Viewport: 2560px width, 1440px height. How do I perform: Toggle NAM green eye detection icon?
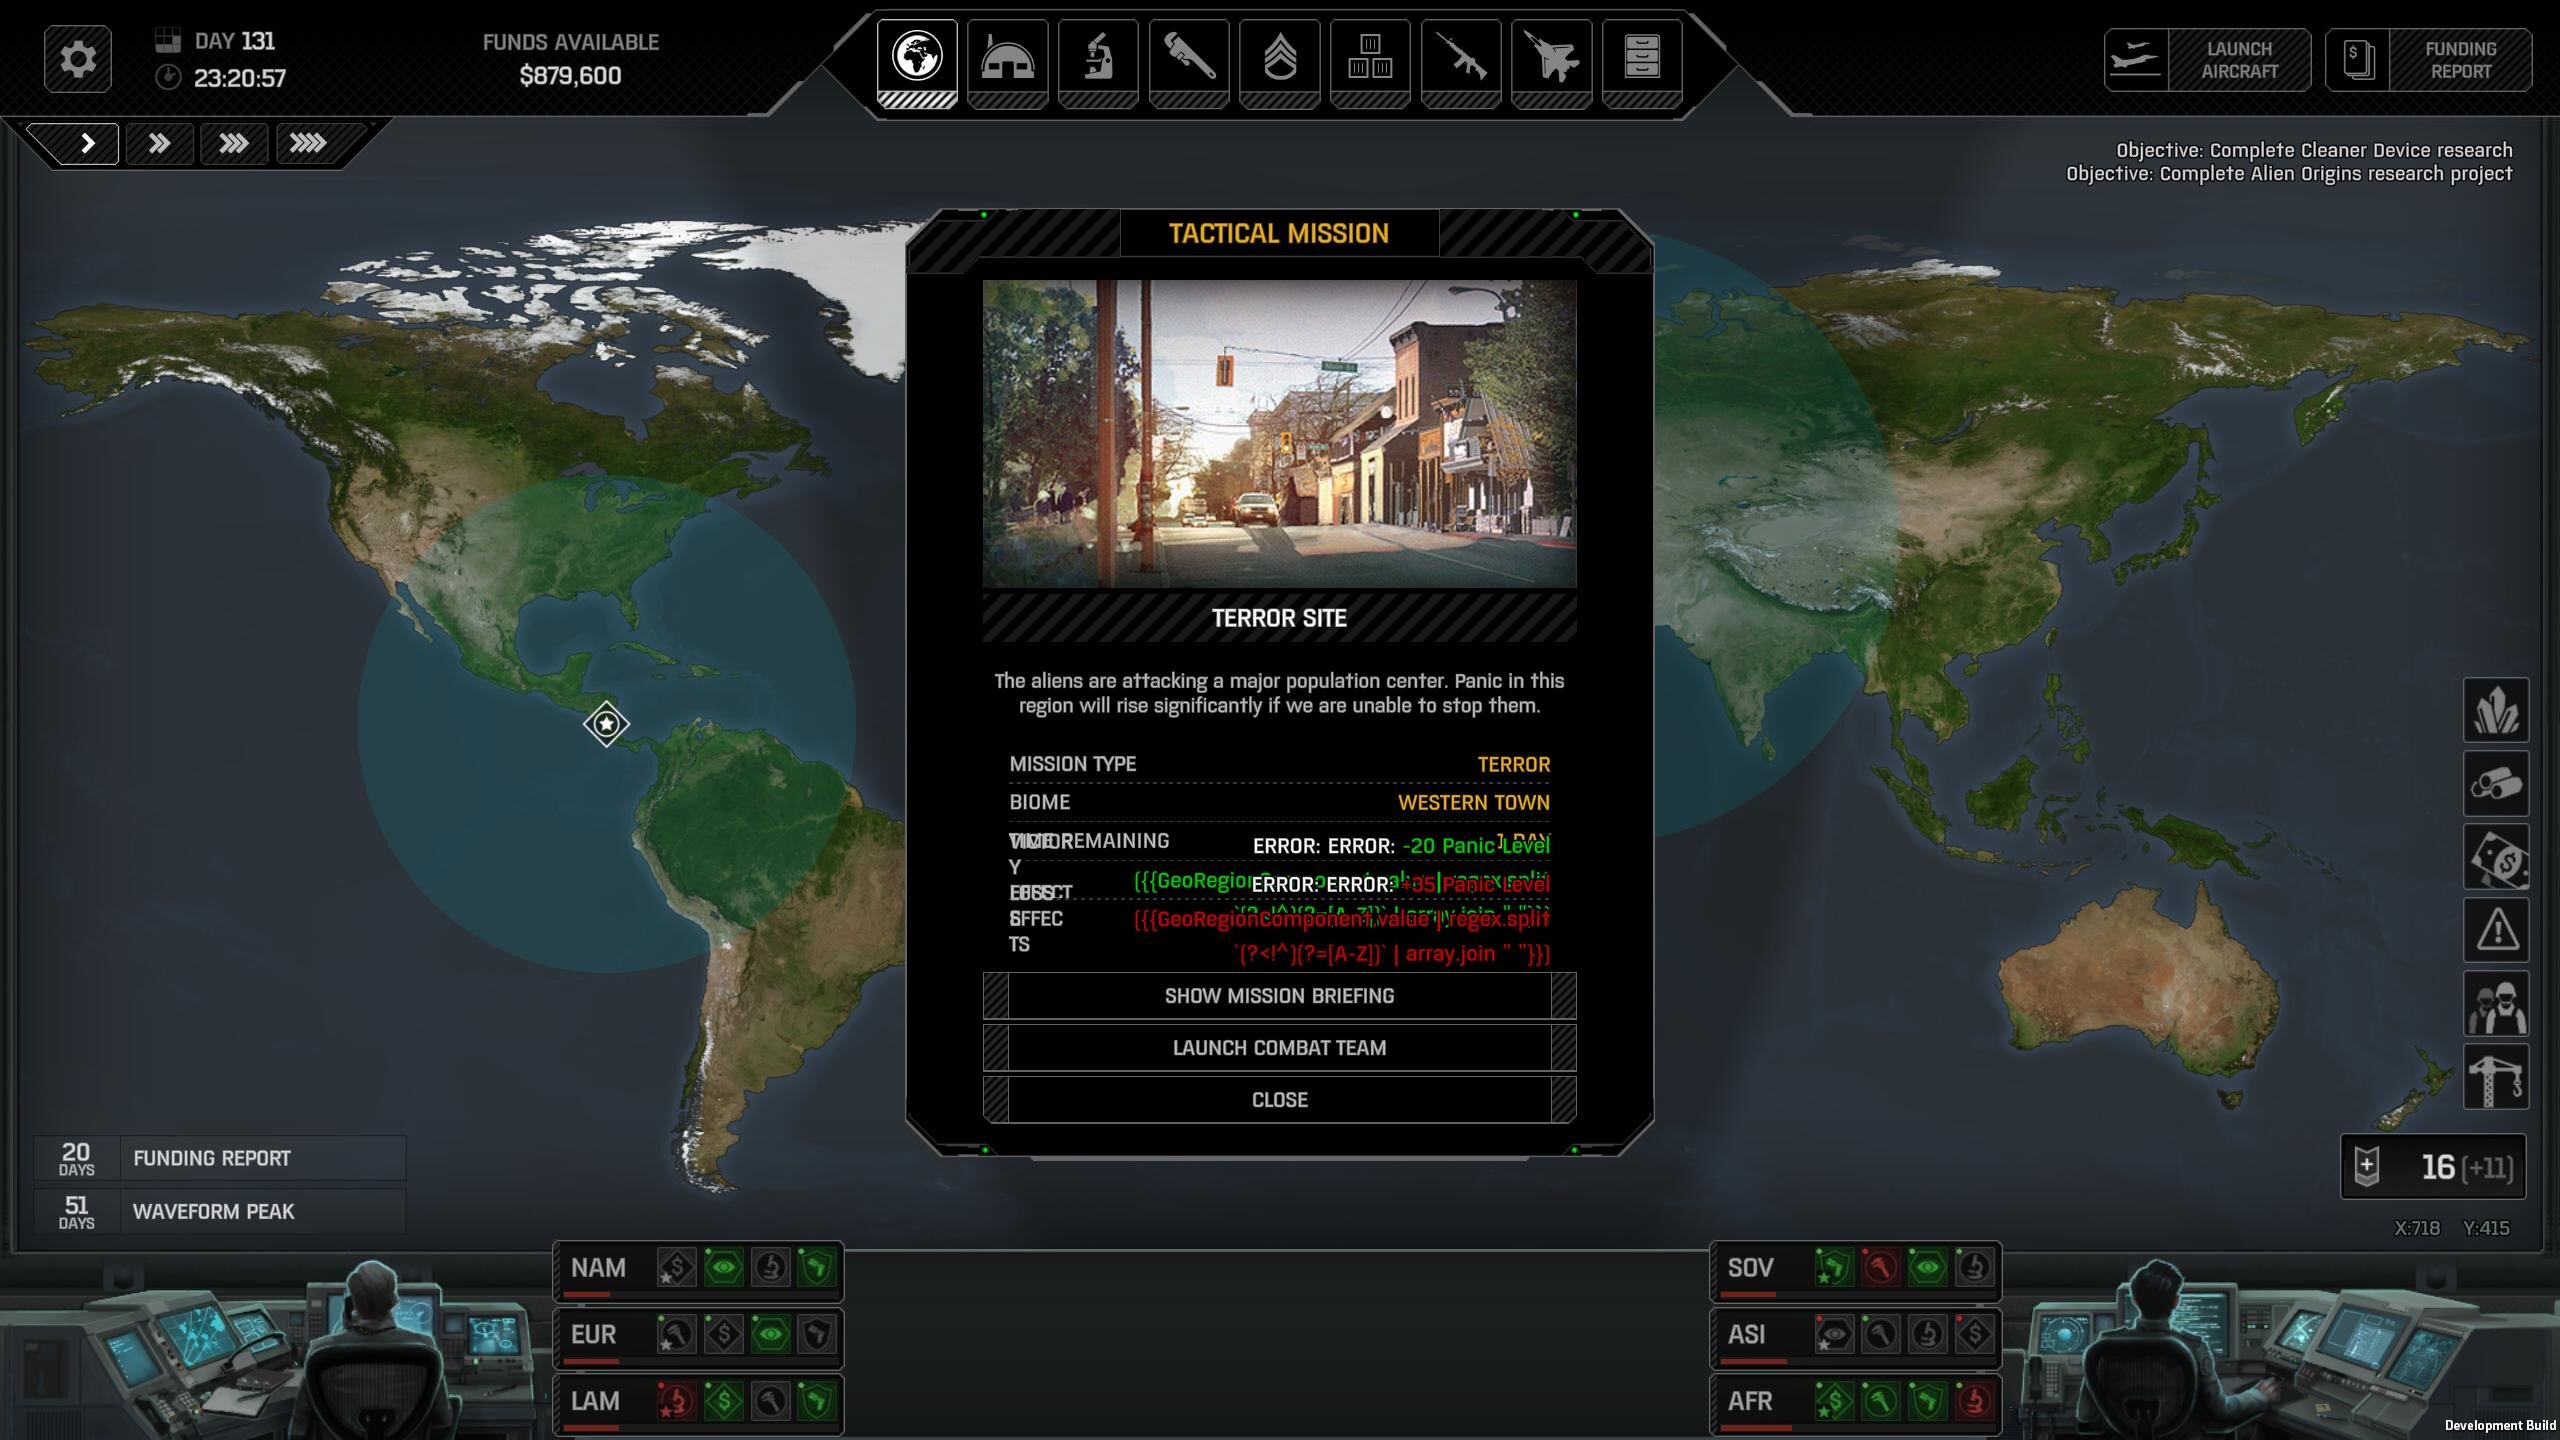pyautogui.click(x=723, y=1268)
